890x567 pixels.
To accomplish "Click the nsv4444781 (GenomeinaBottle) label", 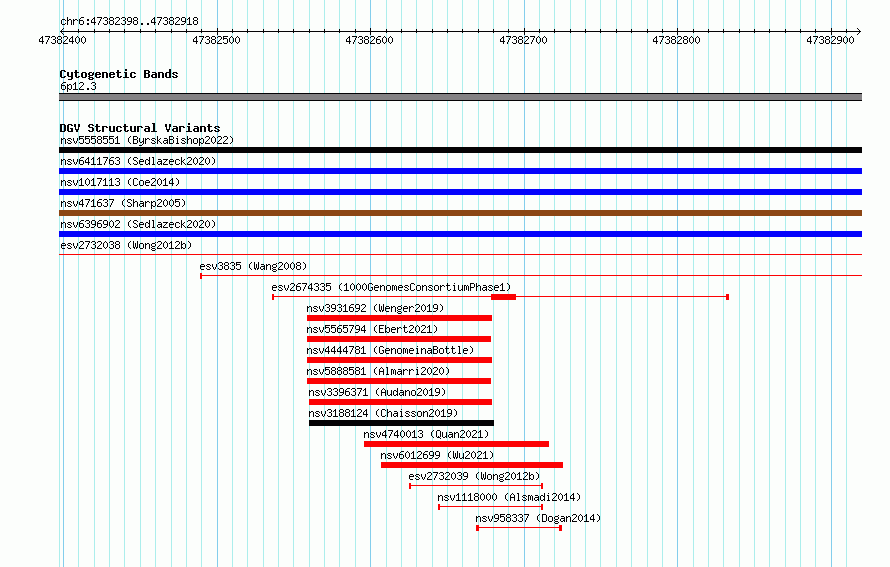I will pos(391,350).
